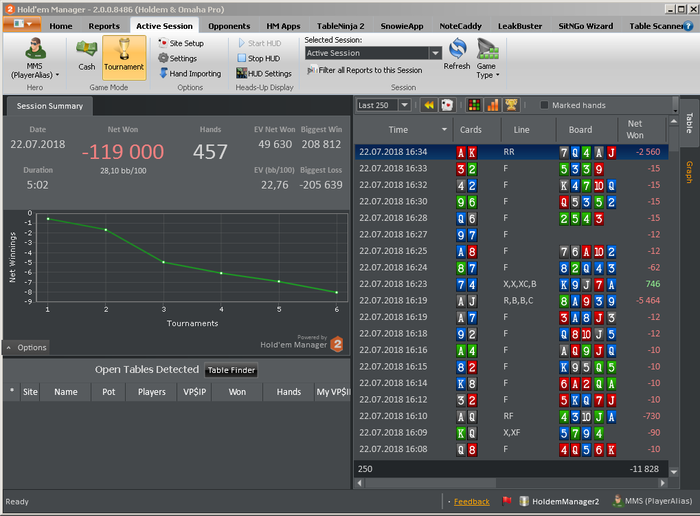The height and width of the screenshot is (516, 700).
Task: Click tournament 6 point on the graph
Action: click(x=337, y=292)
